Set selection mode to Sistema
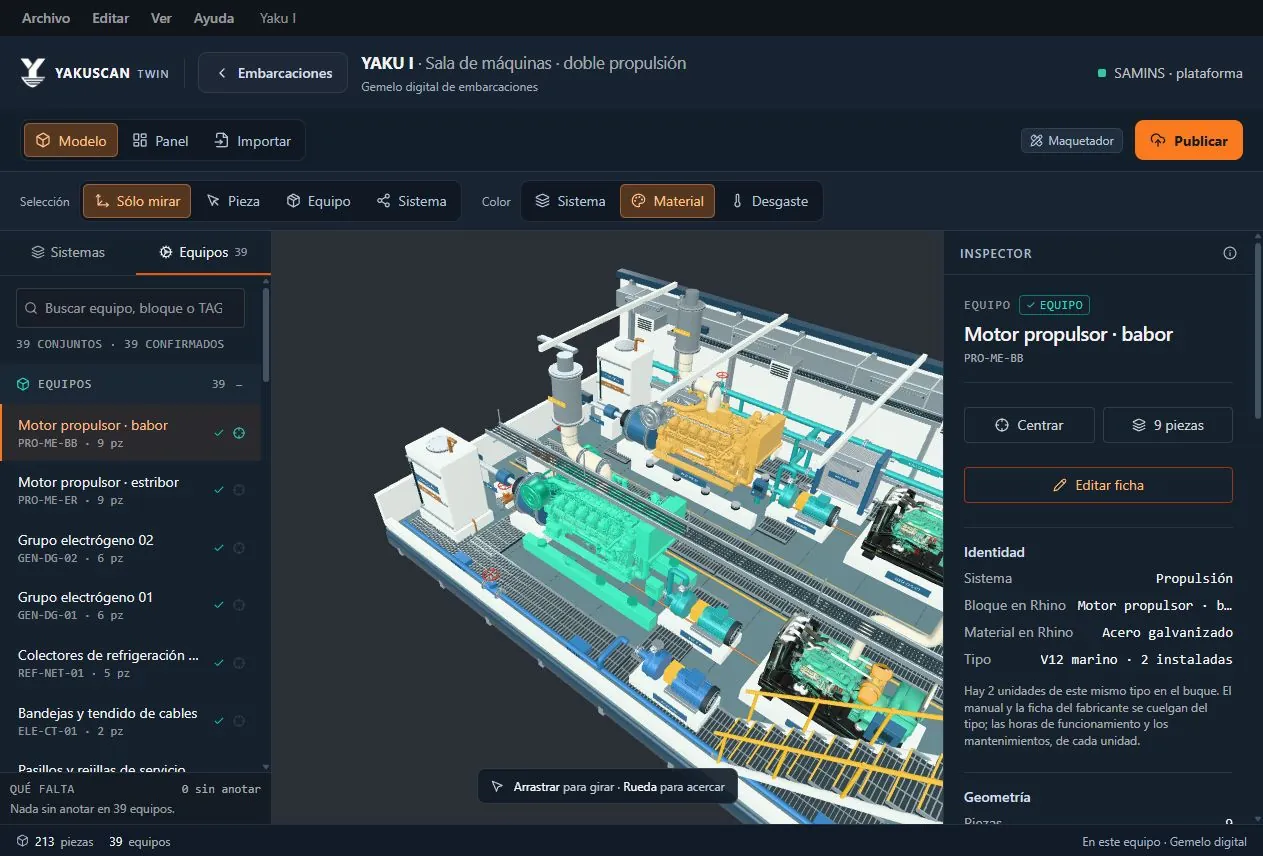This screenshot has width=1263, height=856. click(411, 201)
